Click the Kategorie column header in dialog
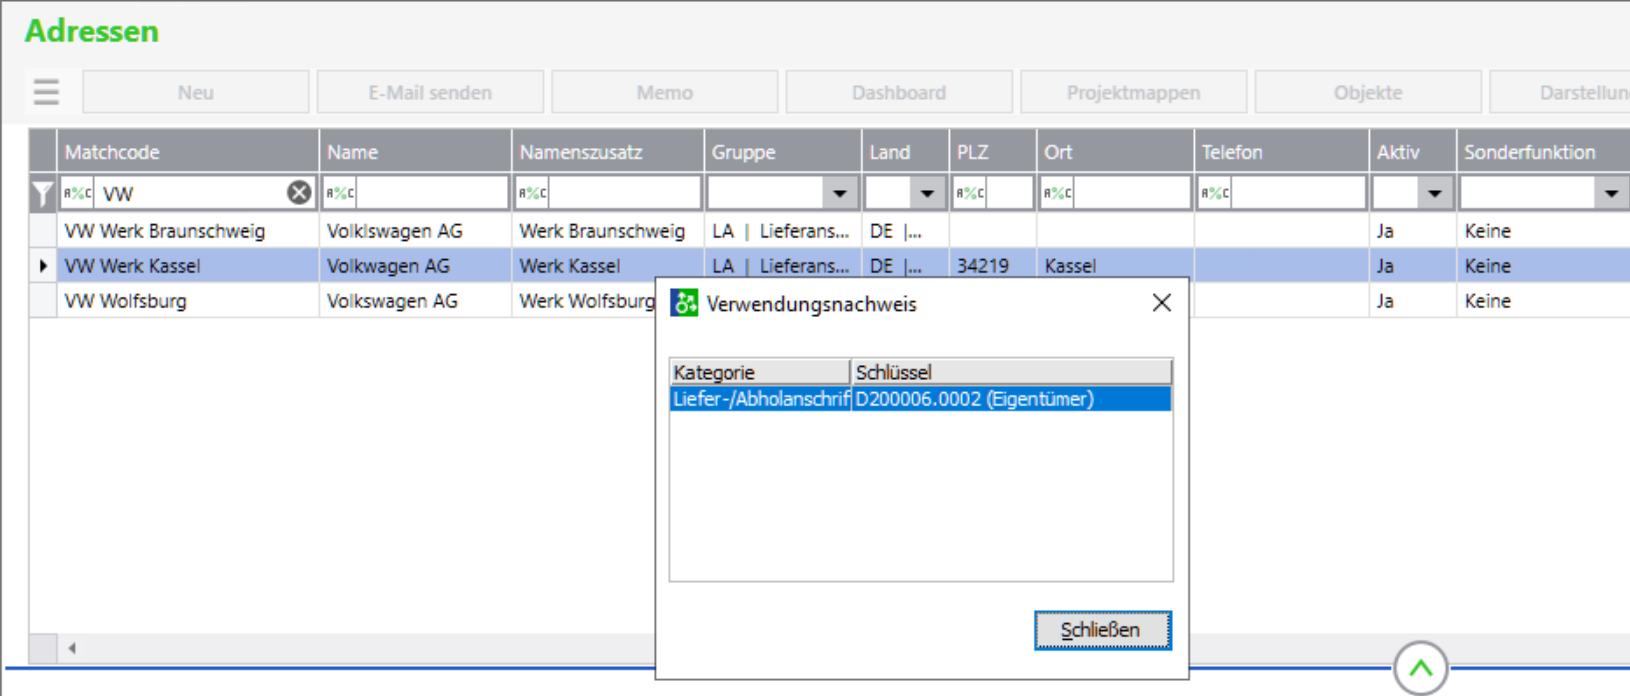 760,372
